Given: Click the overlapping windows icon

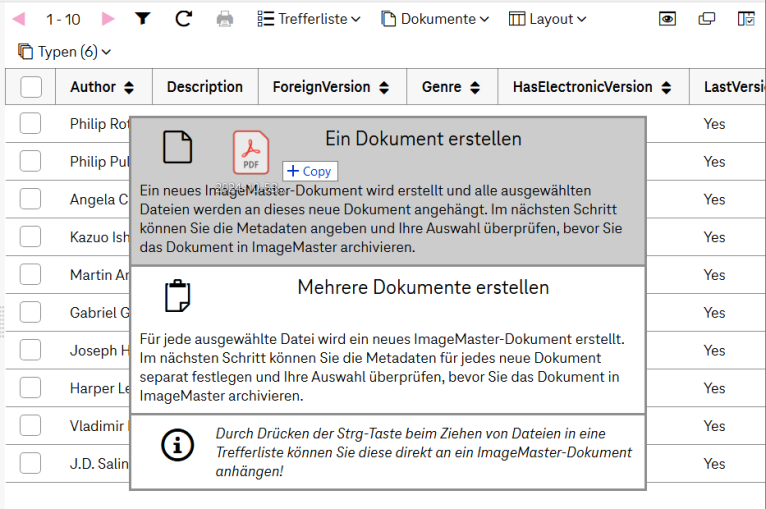Looking at the screenshot, I should pyautogui.click(x=707, y=19).
